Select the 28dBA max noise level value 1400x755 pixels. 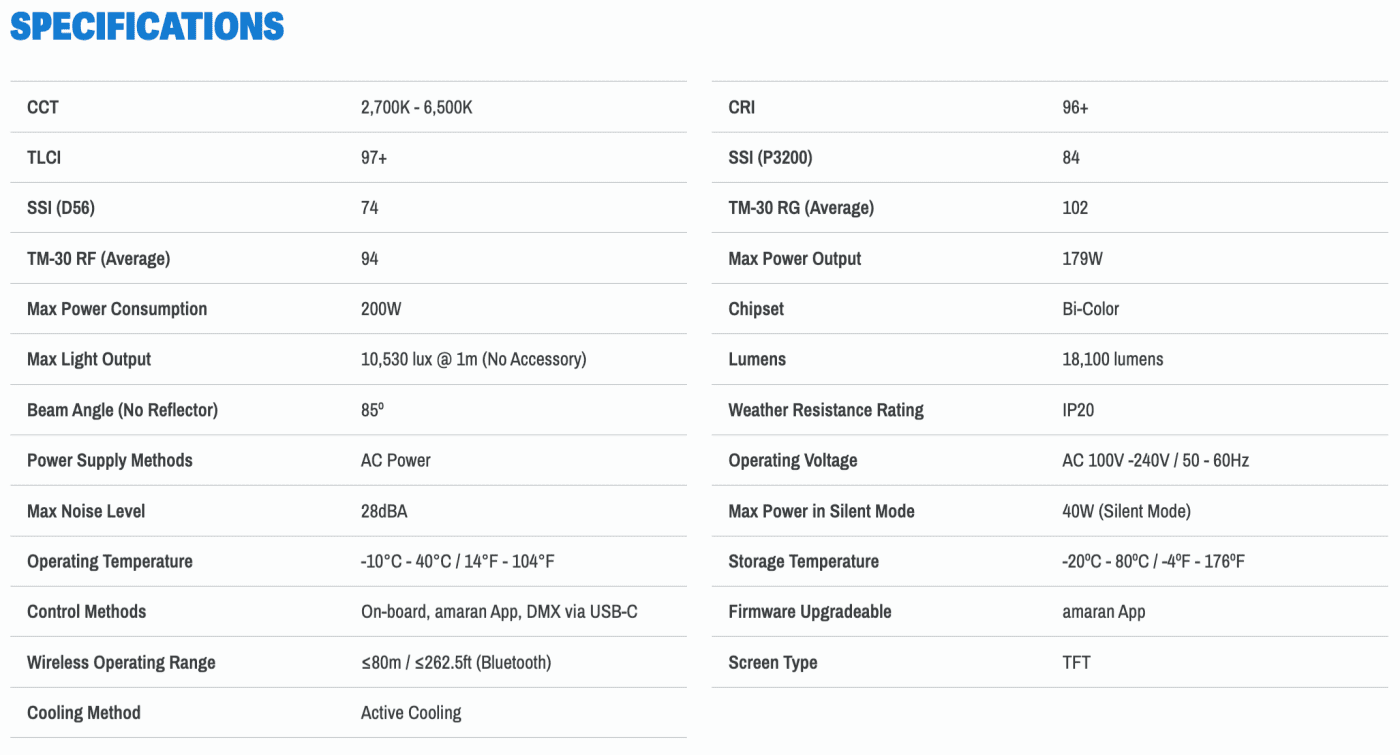[x=384, y=511]
